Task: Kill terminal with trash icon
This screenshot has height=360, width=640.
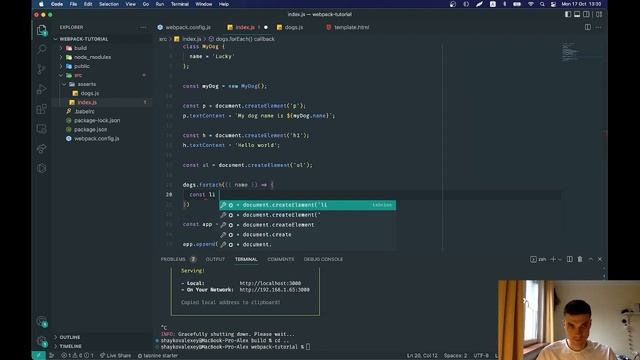Action: coord(580,259)
